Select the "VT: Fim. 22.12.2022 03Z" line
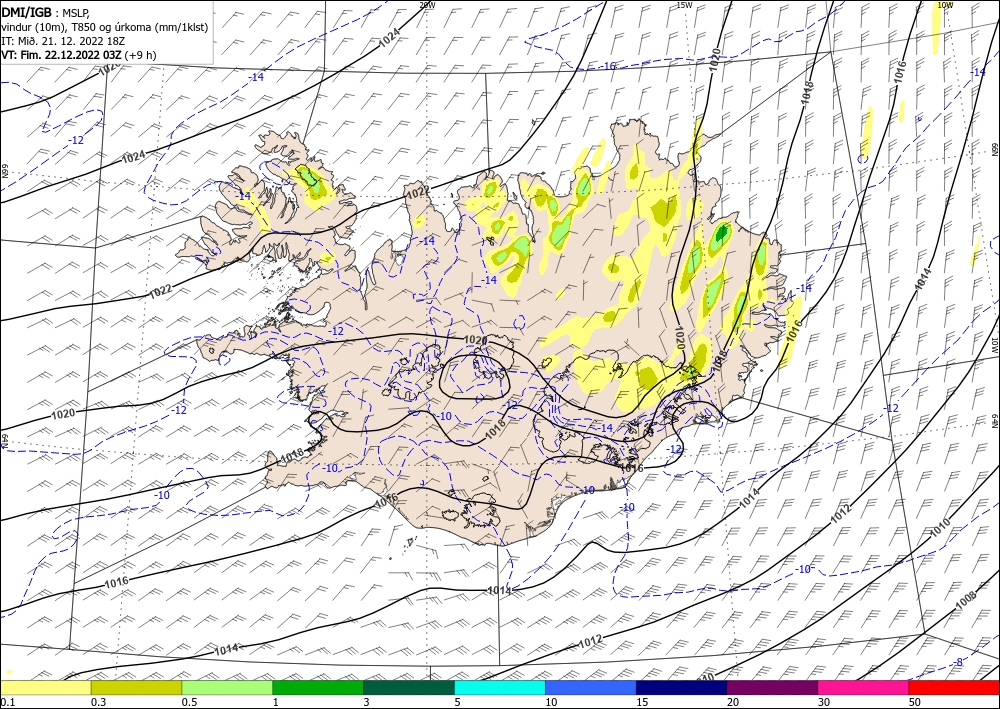1000x709 pixels. (61, 55)
